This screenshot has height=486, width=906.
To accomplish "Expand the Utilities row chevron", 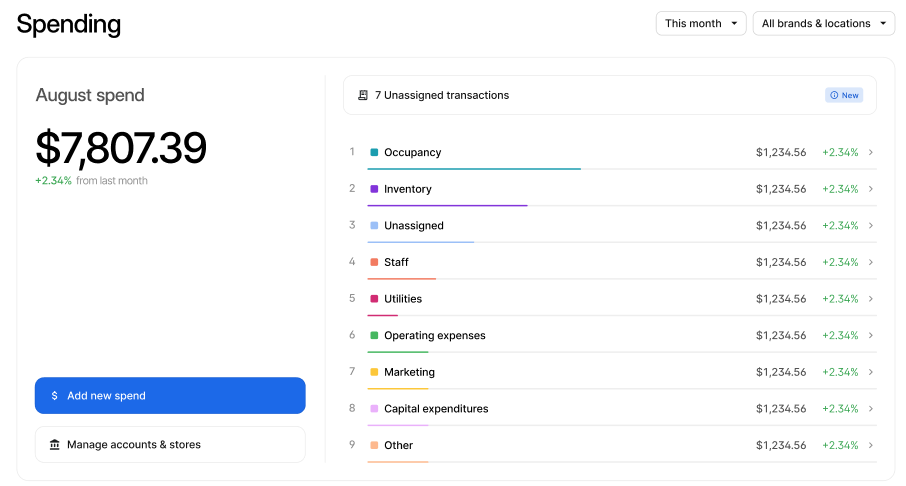I will coord(871,299).
